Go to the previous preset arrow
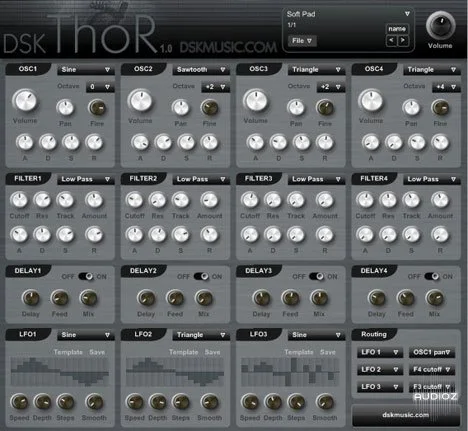This screenshot has height=431, width=468. tap(391, 41)
